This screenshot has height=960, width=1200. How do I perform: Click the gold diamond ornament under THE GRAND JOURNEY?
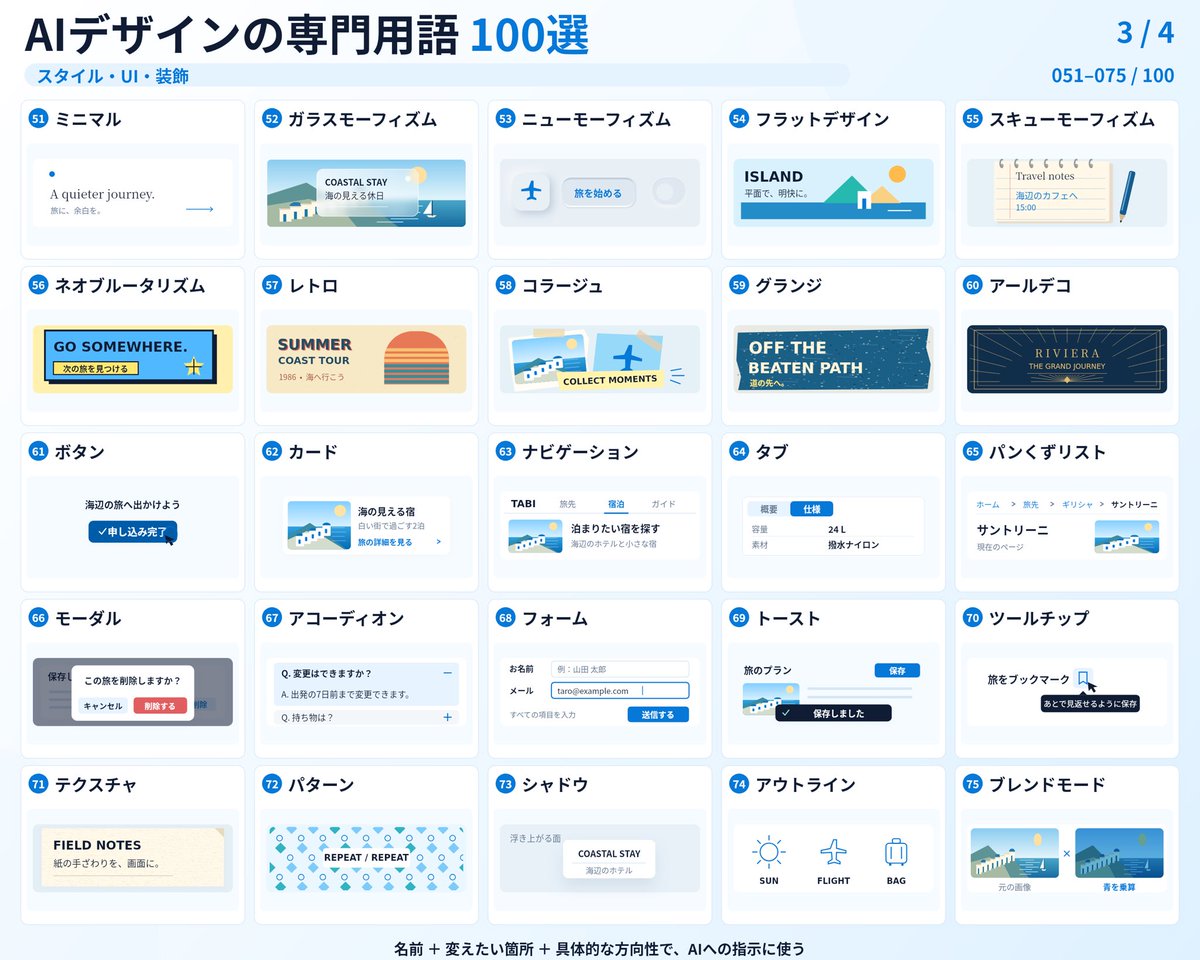1067,381
